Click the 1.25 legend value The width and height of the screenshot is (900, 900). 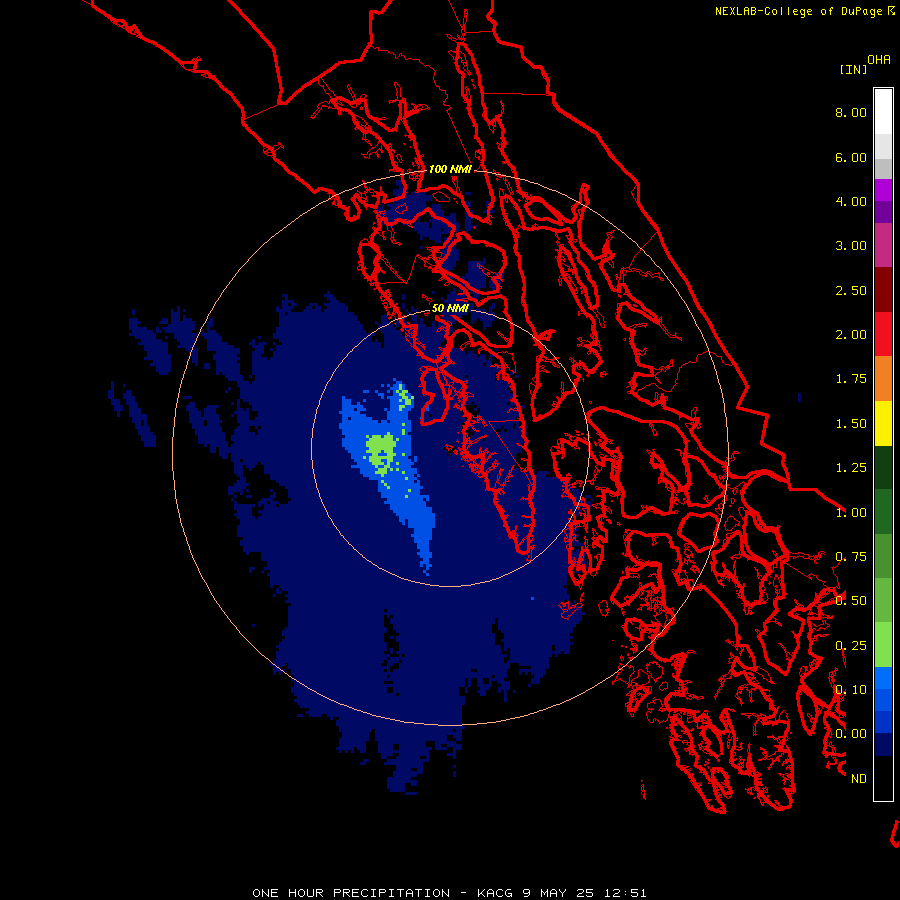tap(851, 468)
